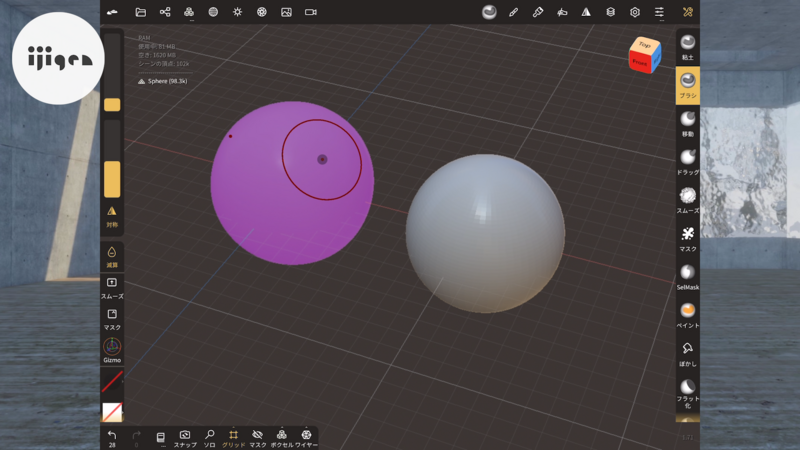The height and width of the screenshot is (450, 800).
Task: Open the Lighting sun menu
Action: pos(238,12)
